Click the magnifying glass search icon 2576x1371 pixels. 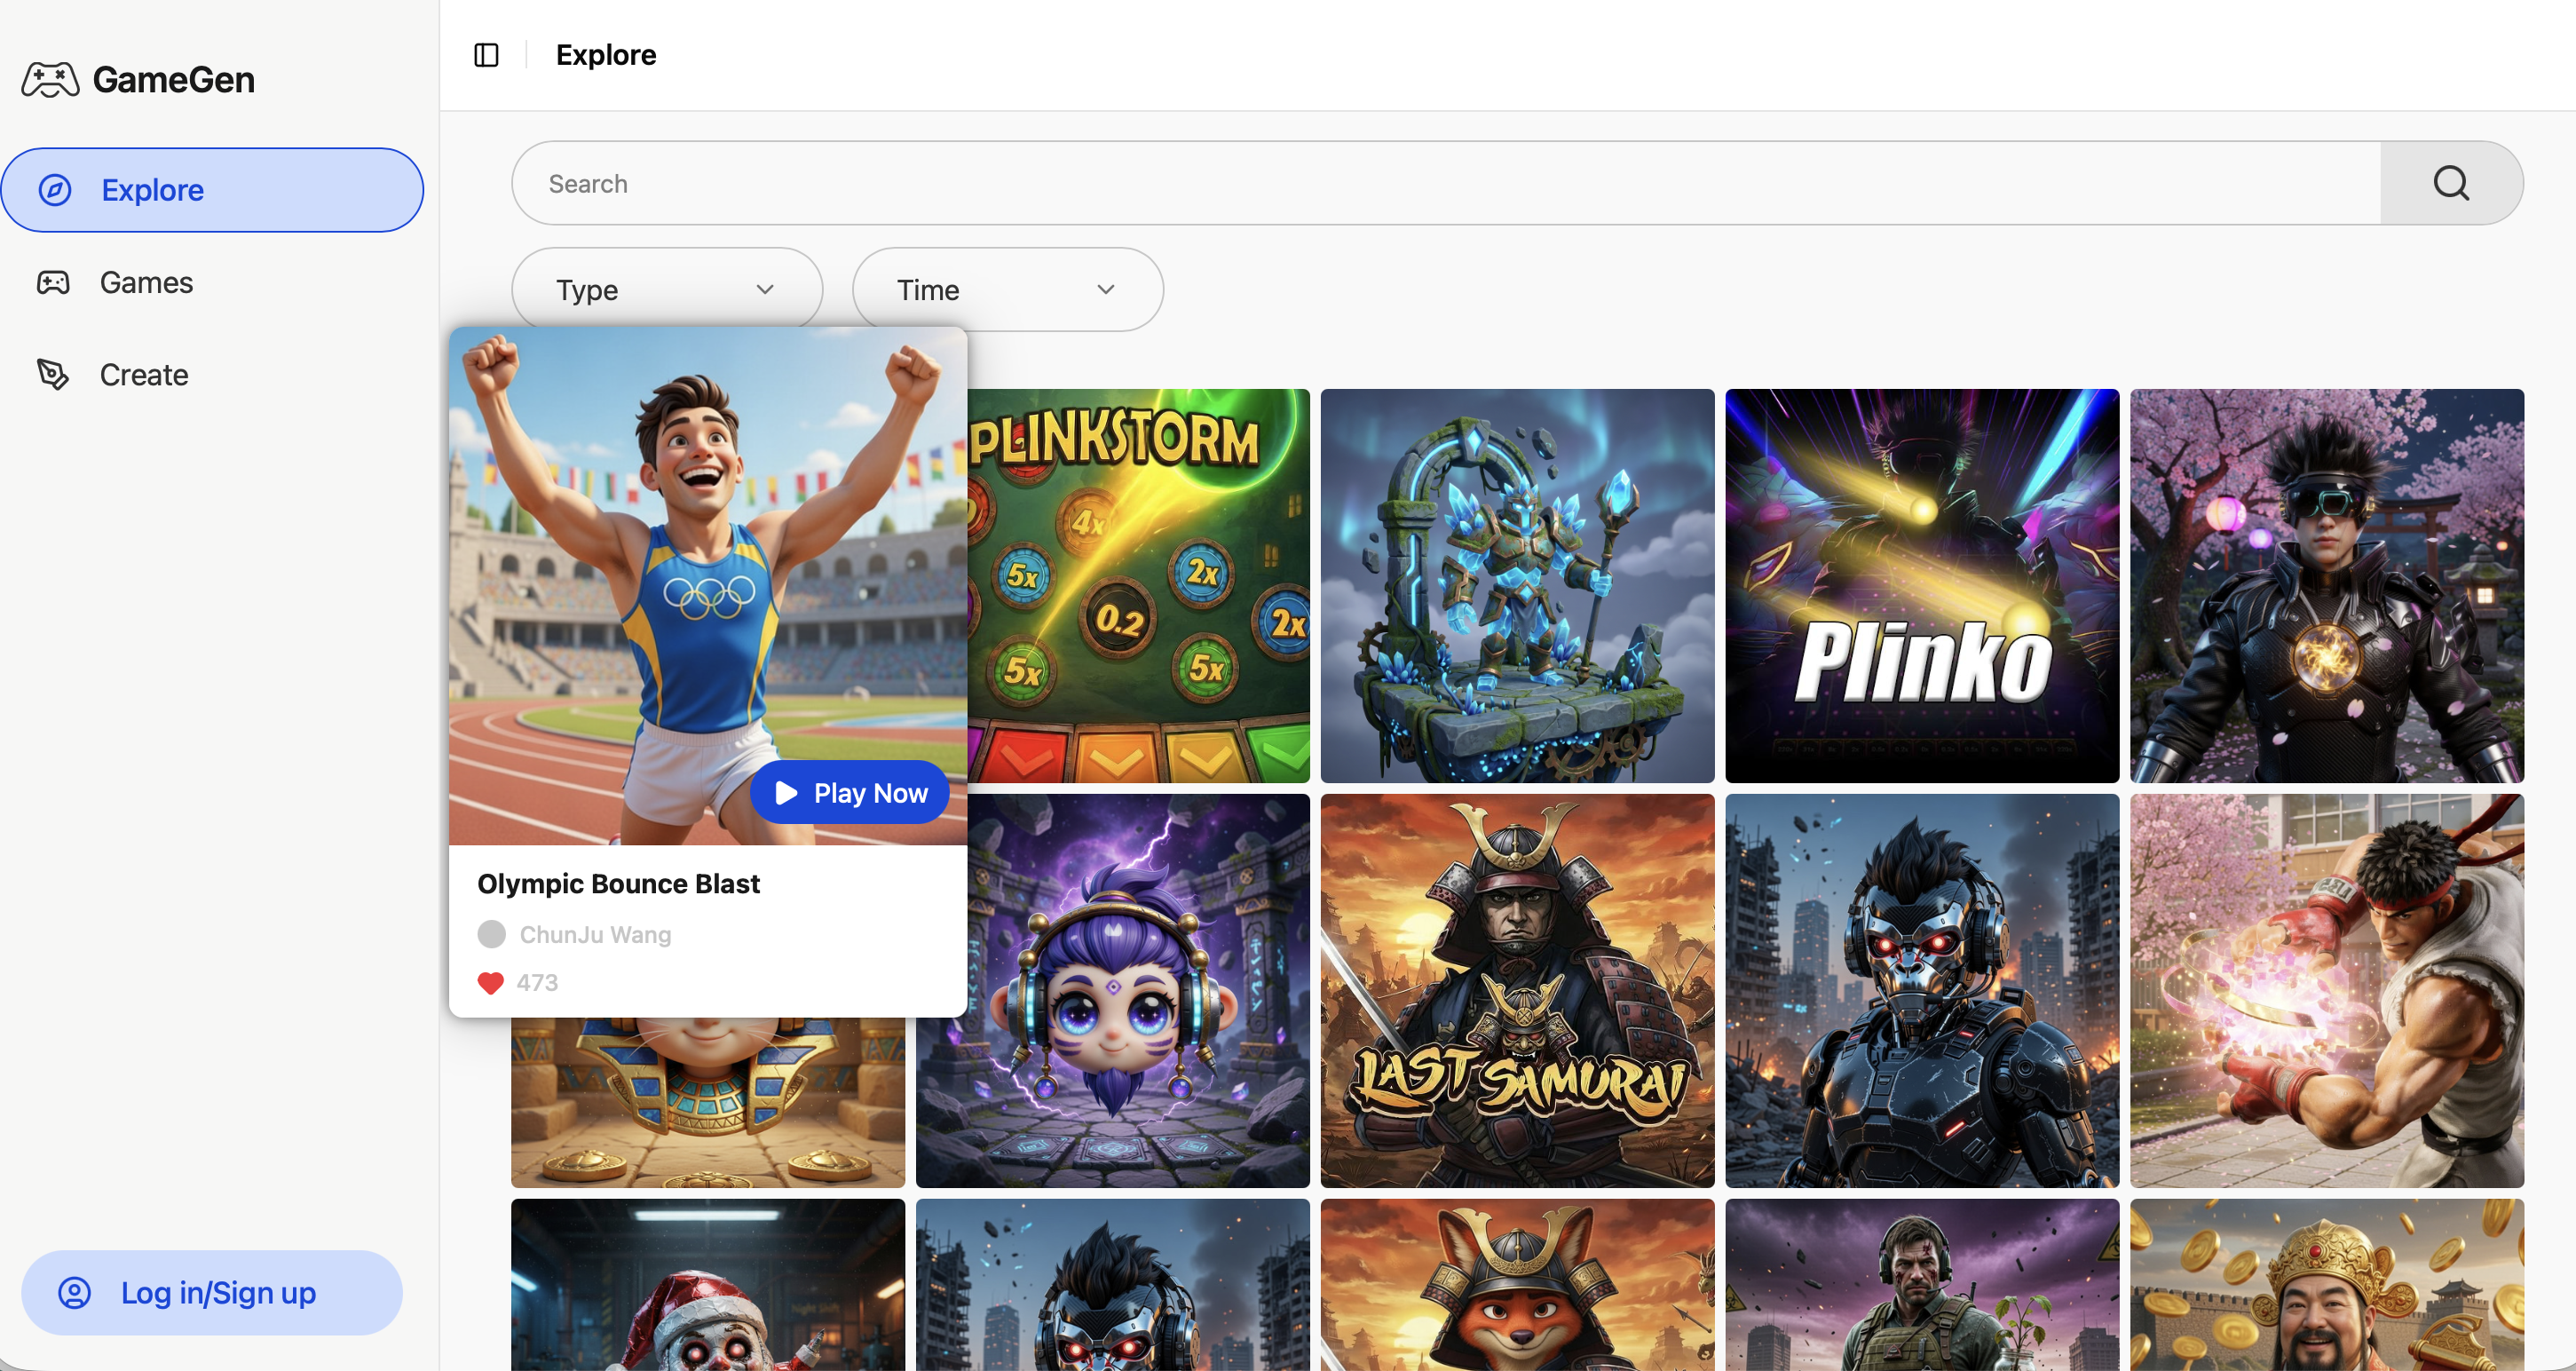pos(2450,183)
